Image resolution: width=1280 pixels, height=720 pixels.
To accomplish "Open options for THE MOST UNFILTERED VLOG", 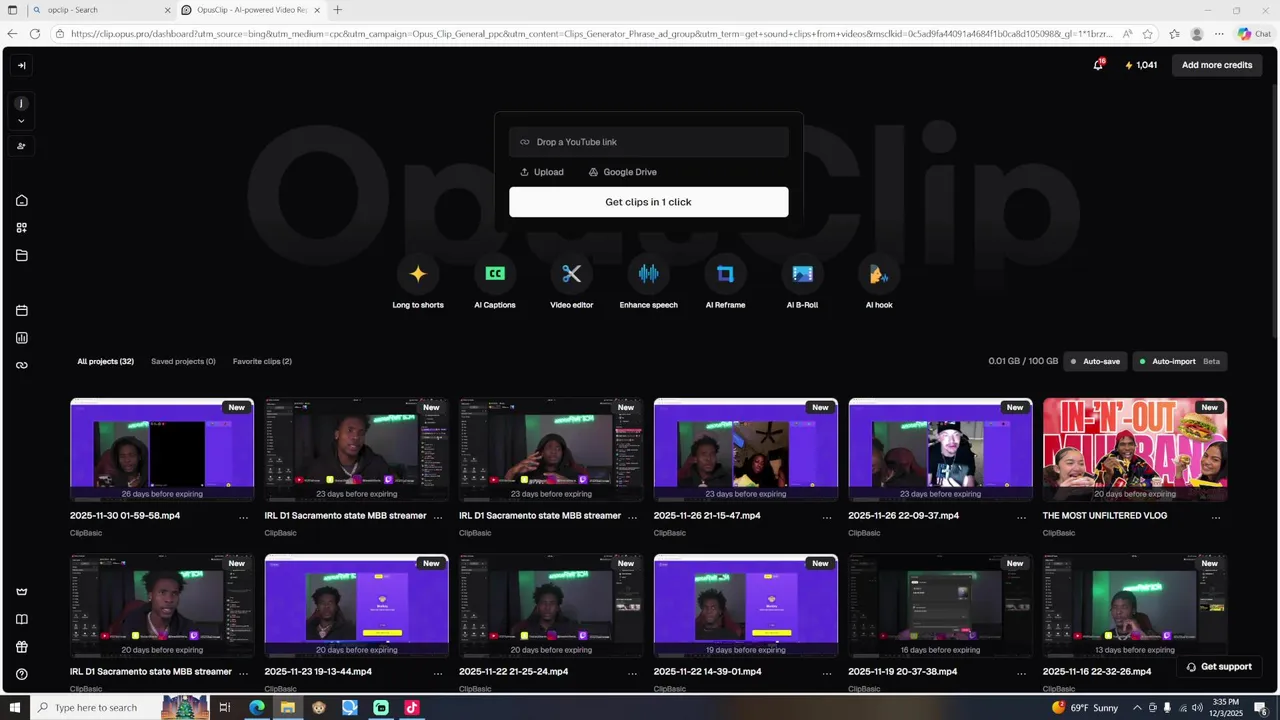I will tap(1216, 517).
